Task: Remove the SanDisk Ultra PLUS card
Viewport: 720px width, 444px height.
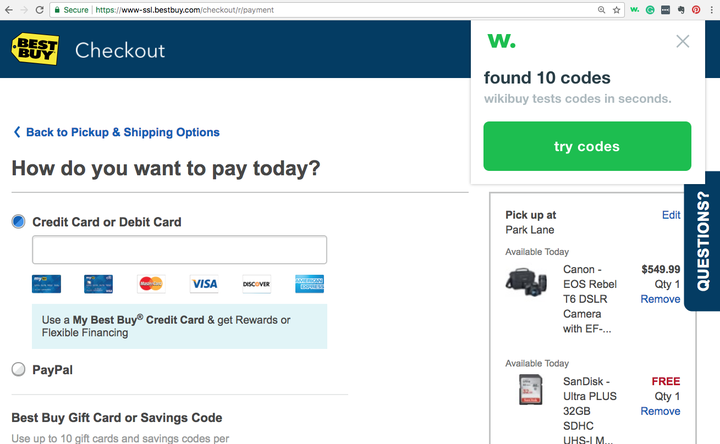Action: (660, 411)
